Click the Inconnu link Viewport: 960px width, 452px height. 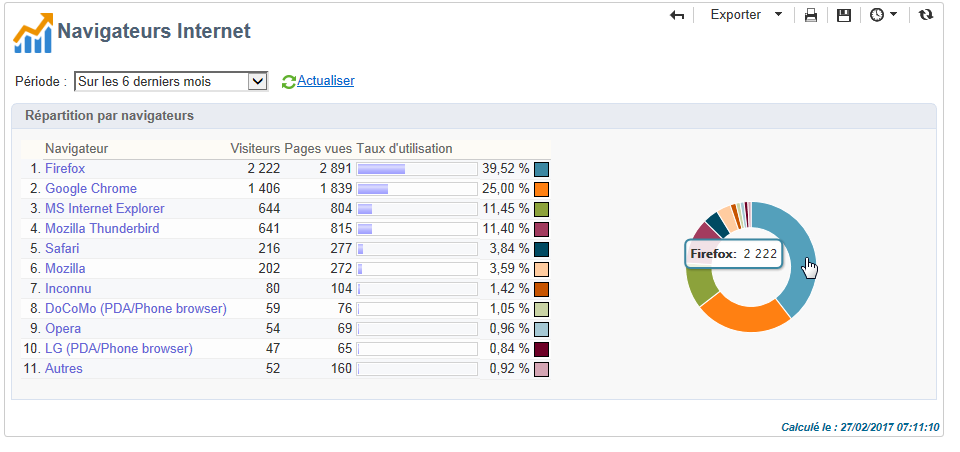[68, 288]
